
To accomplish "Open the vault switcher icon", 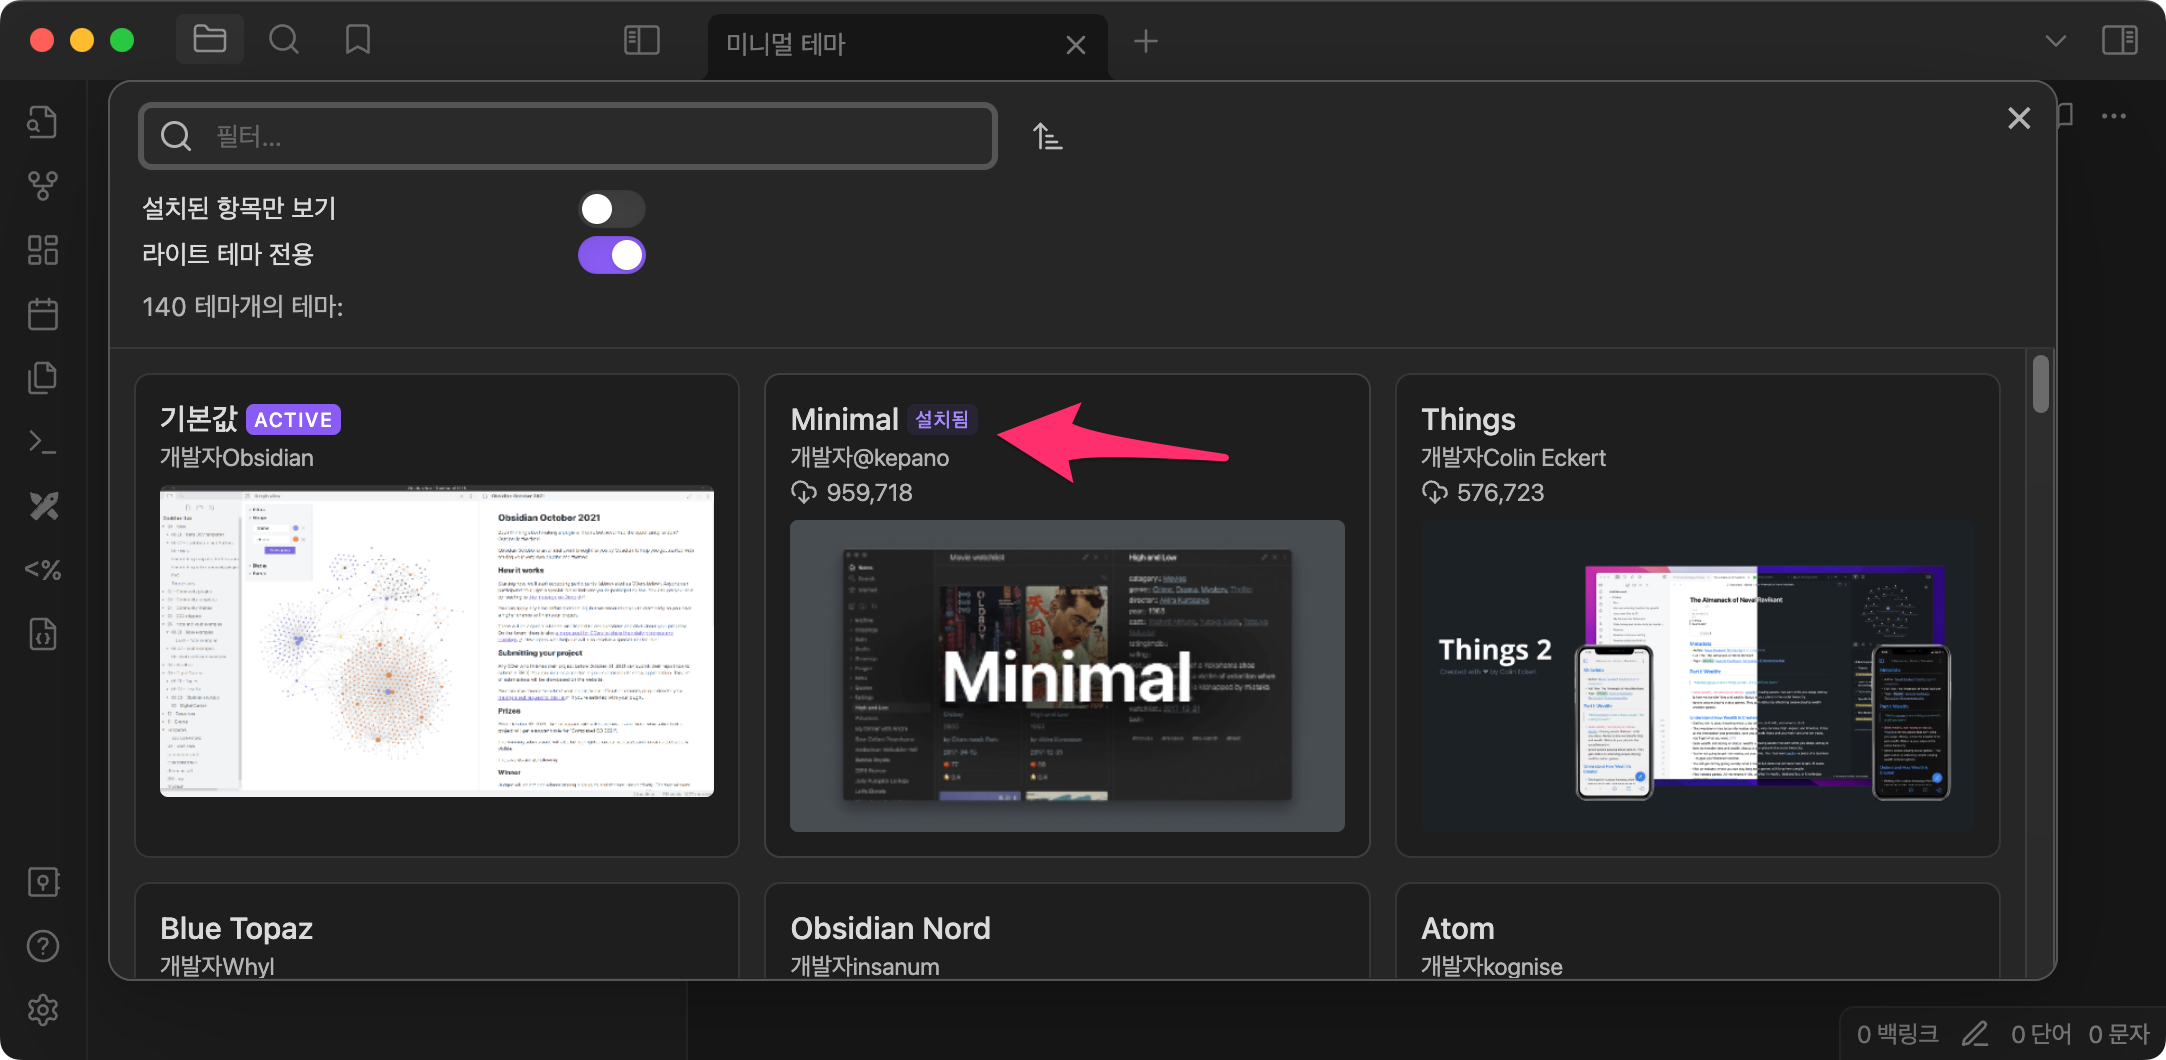I will [42, 882].
